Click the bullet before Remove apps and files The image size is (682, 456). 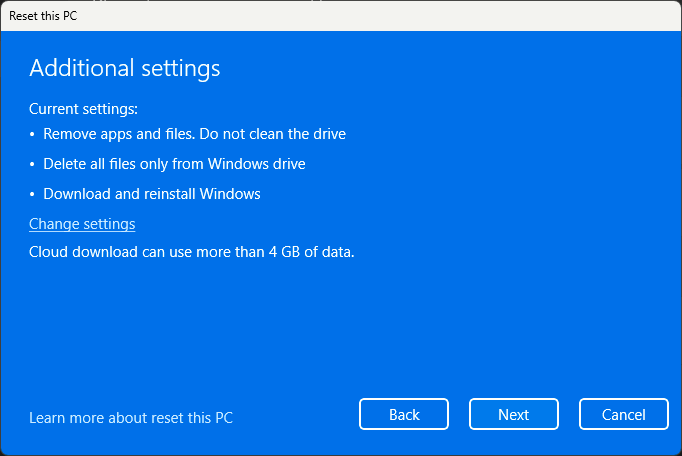click(x=32, y=134)
